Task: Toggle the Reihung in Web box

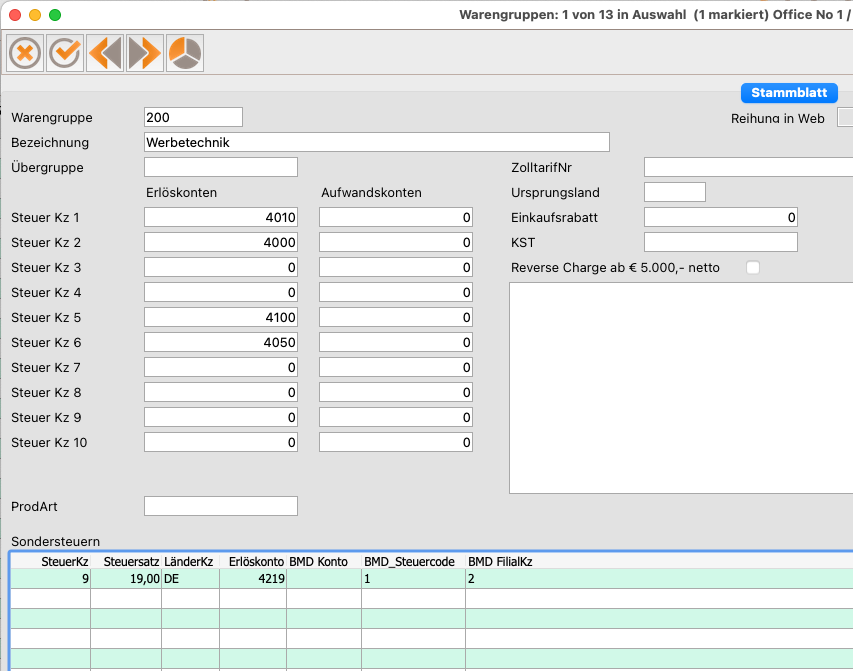Action: click(845, 118)
